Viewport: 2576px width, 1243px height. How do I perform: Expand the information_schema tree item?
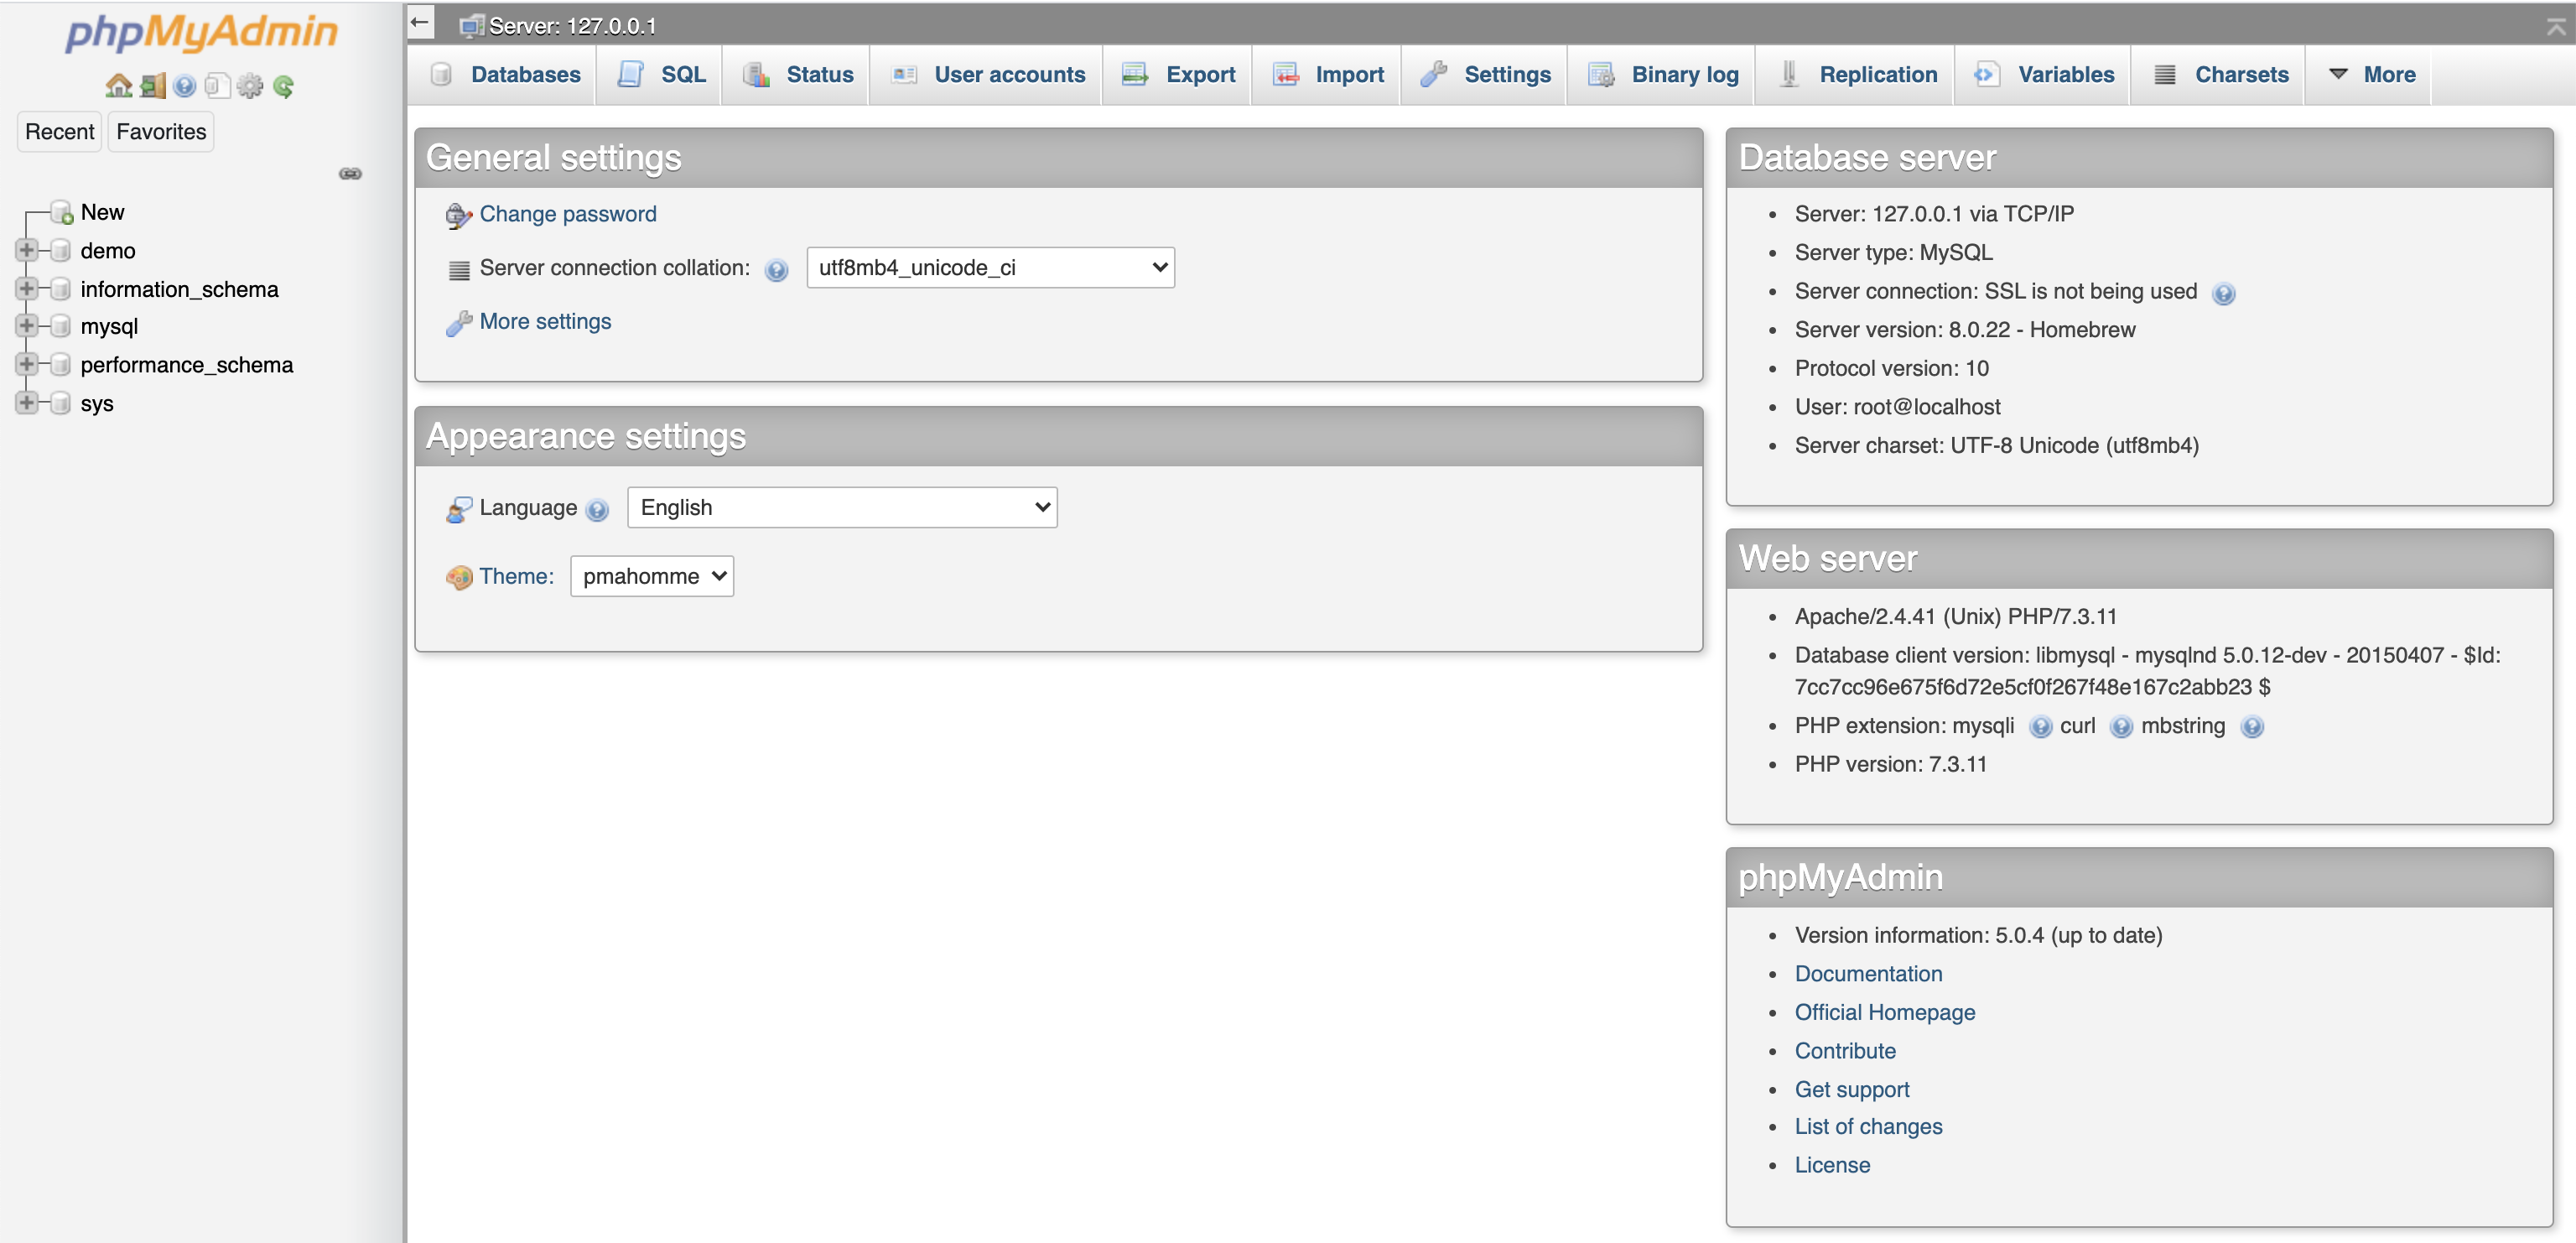coord(27,288)
